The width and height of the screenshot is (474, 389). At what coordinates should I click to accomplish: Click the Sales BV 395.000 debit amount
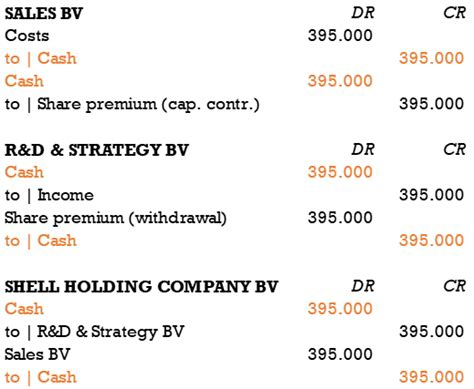point(340,354)
